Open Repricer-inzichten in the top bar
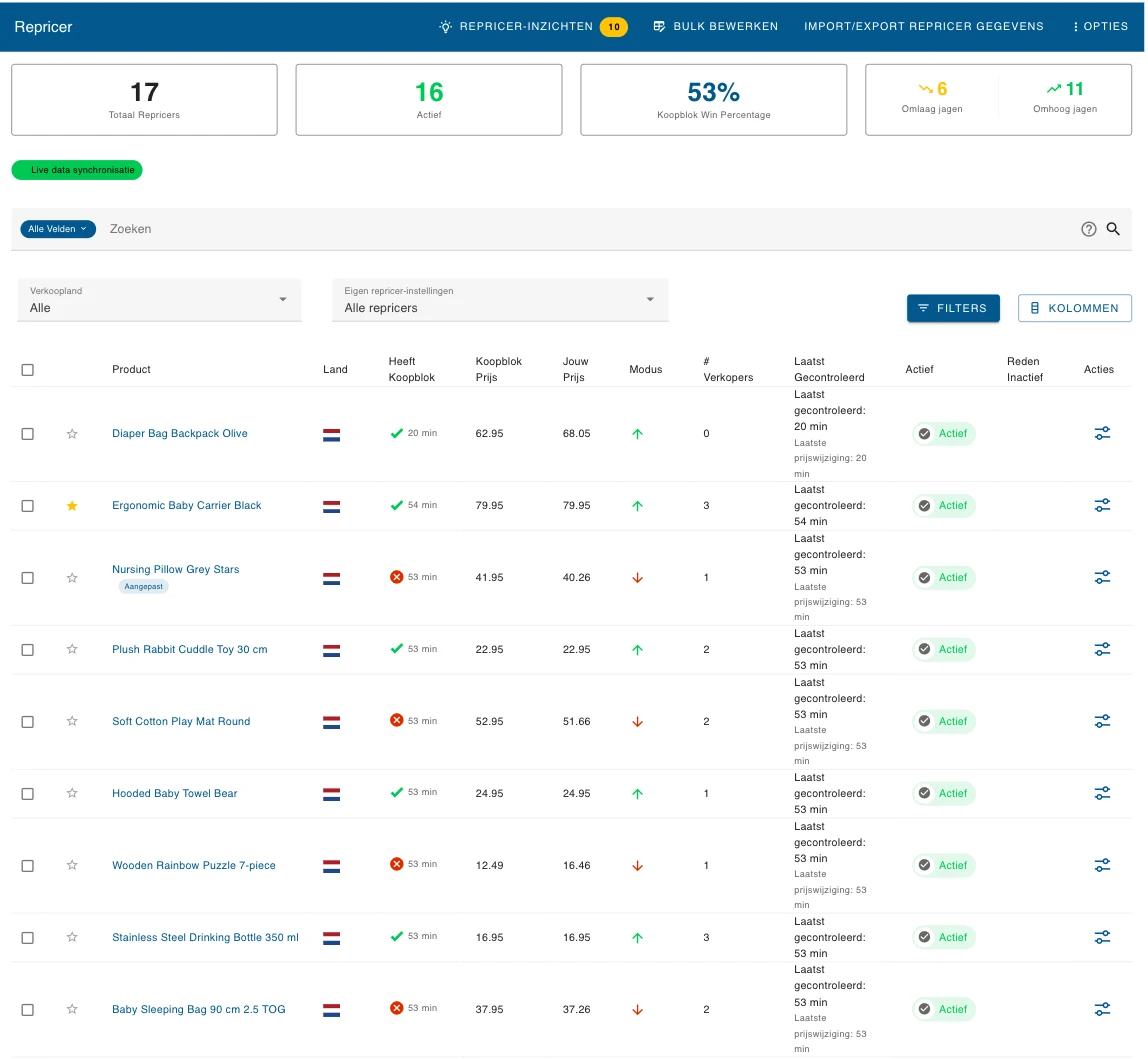 tap(532, 26)
